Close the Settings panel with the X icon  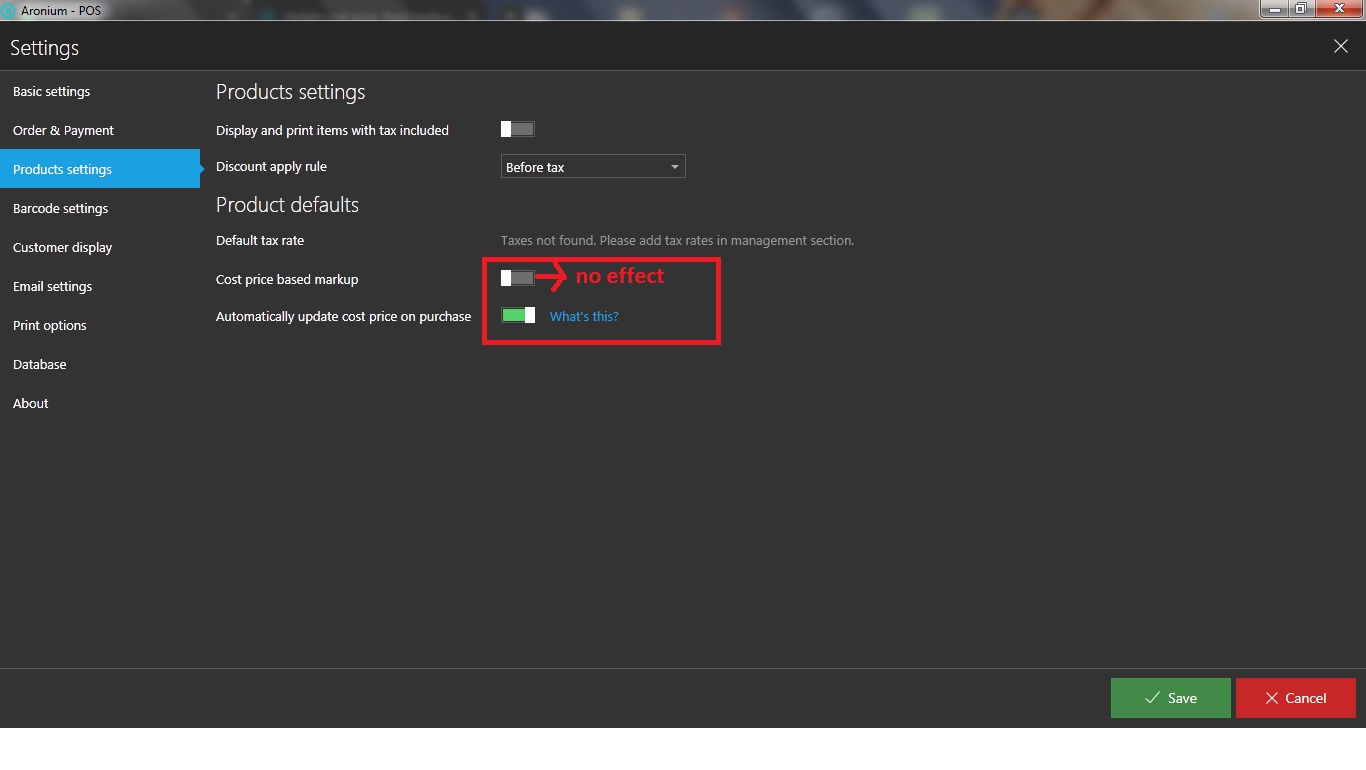[x=1341, y=47]
